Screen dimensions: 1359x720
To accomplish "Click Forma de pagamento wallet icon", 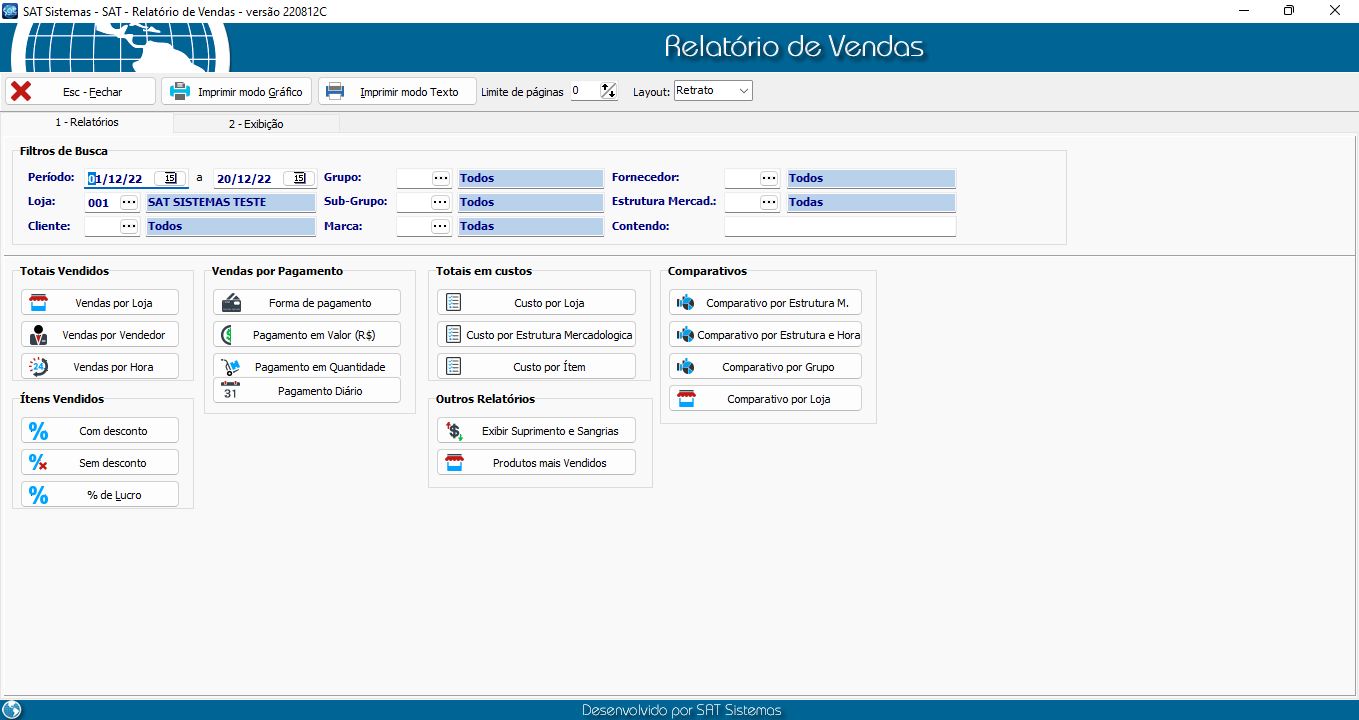I will coord(231,303).
